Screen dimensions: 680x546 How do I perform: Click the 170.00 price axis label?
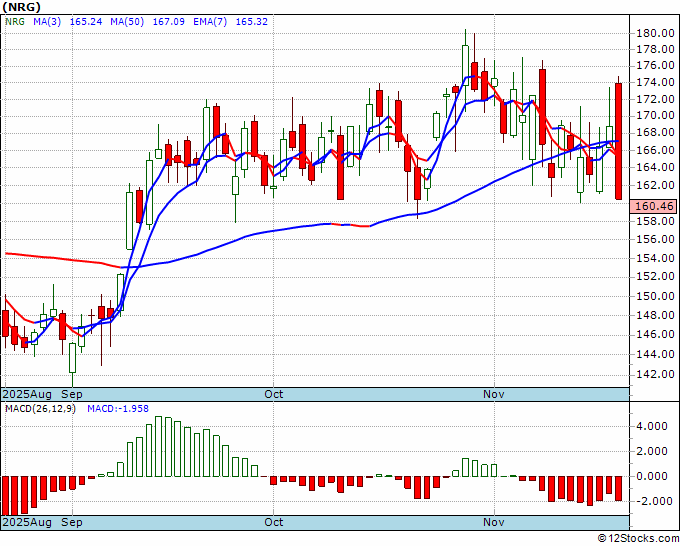click(655, 116)
